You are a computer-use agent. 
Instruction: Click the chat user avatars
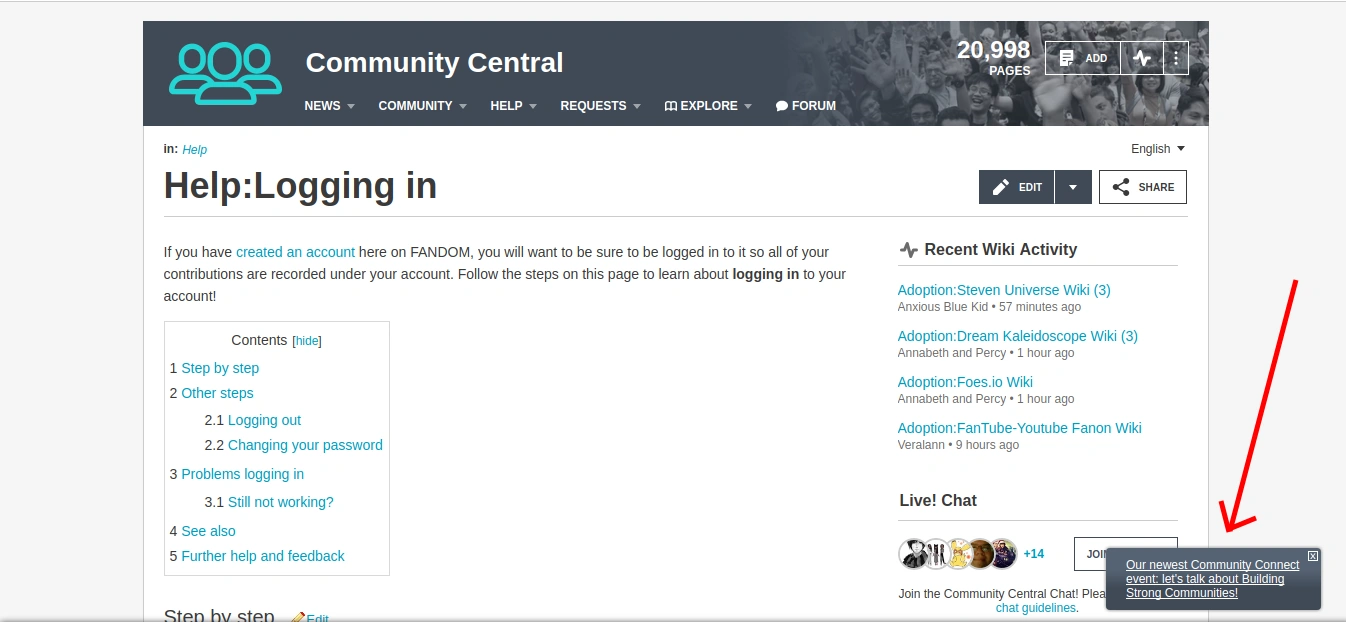pyautogui.click(x=957, y=553)
